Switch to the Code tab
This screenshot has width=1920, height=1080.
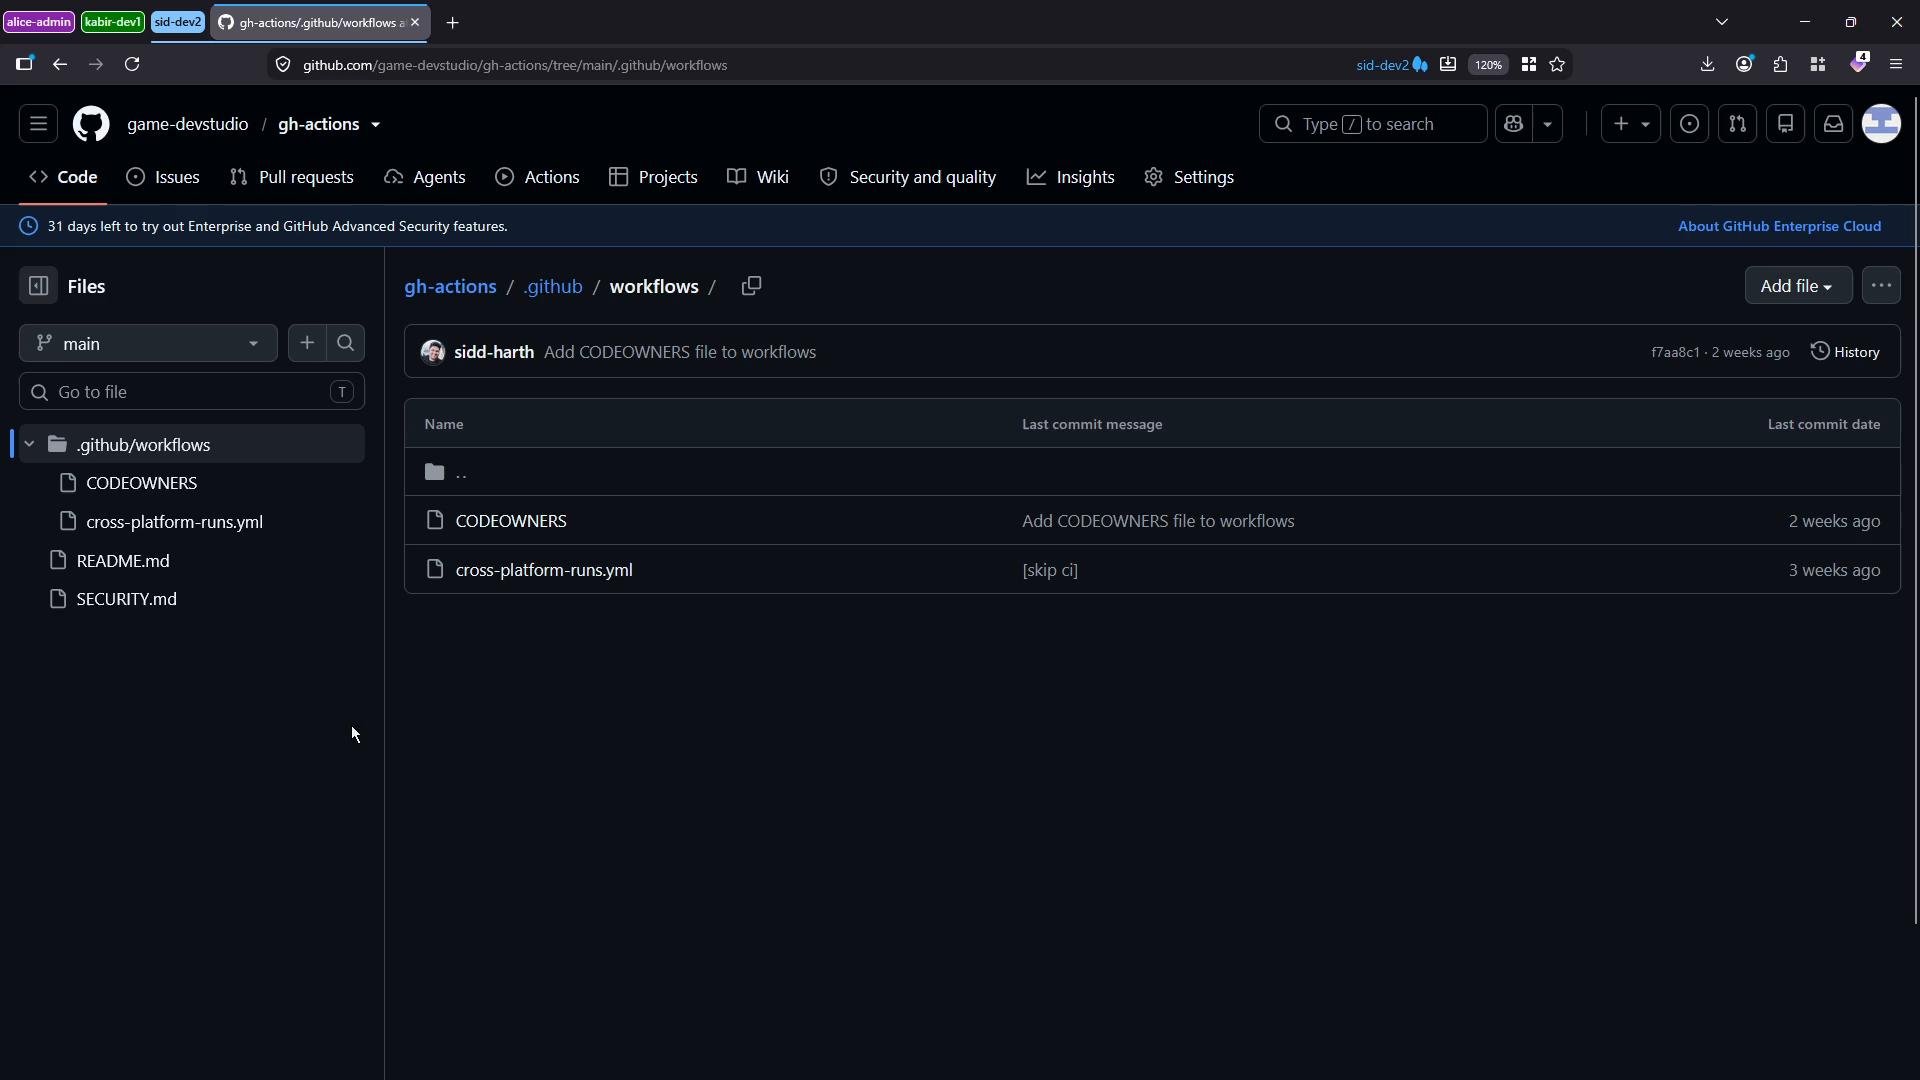click(63, 177)
